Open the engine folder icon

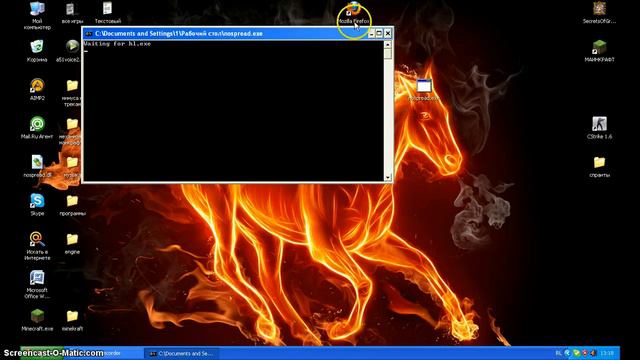pos(72,239)
